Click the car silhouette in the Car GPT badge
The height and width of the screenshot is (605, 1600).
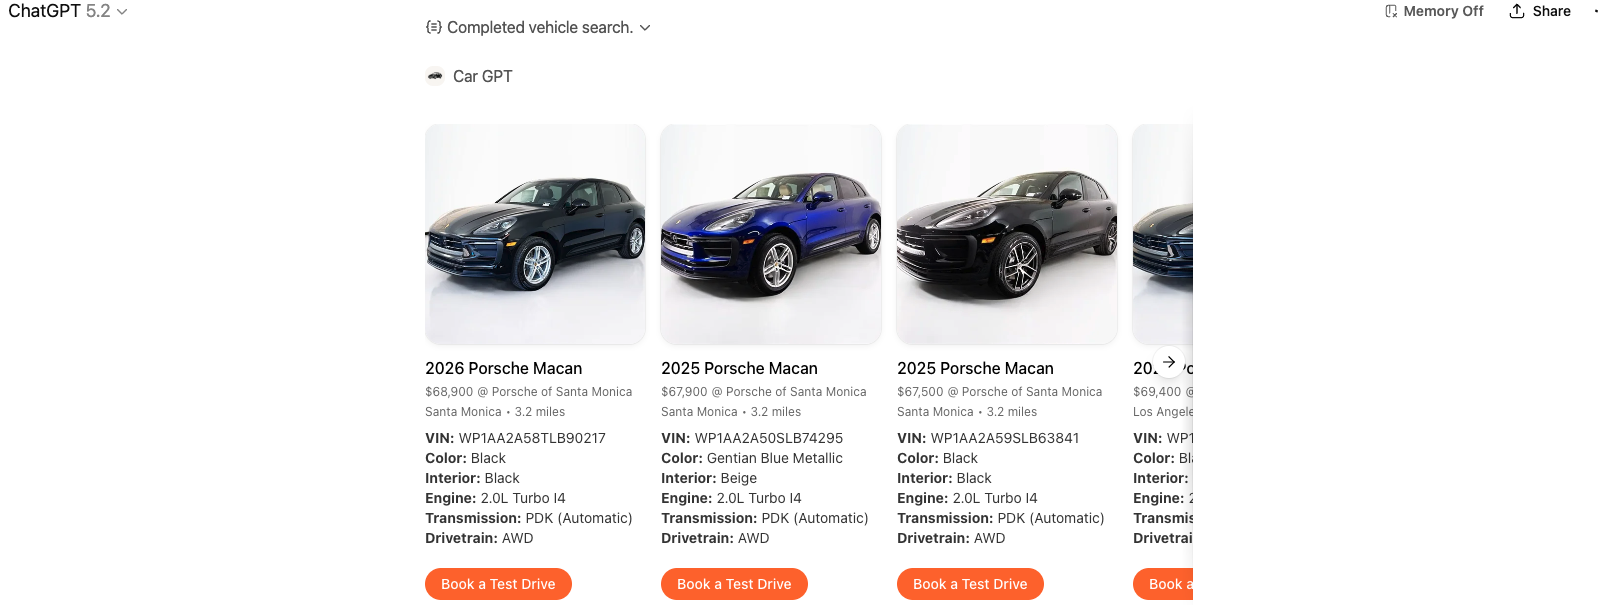(x=435, y=75)
